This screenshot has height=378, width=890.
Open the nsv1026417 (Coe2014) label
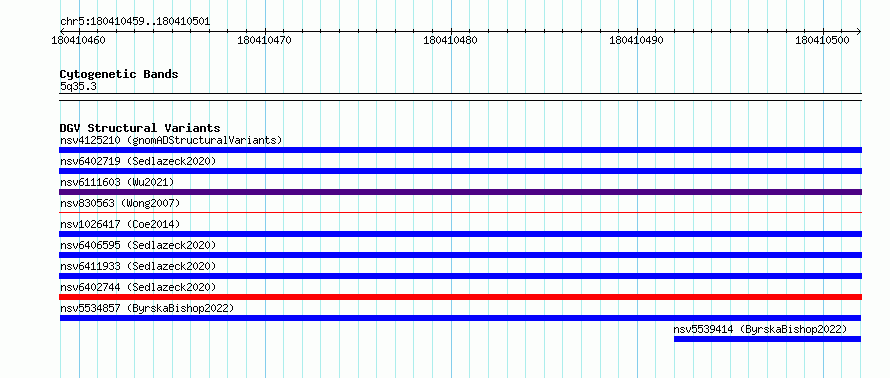120,224
